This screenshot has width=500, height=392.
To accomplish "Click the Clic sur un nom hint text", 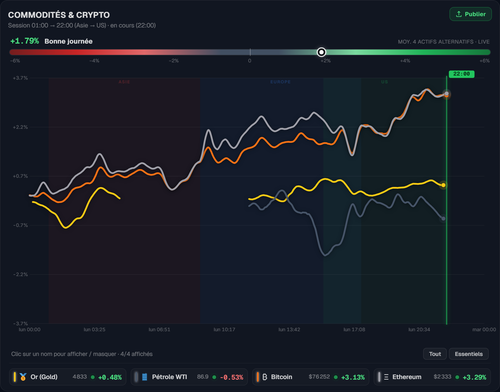I will point(82,354).
